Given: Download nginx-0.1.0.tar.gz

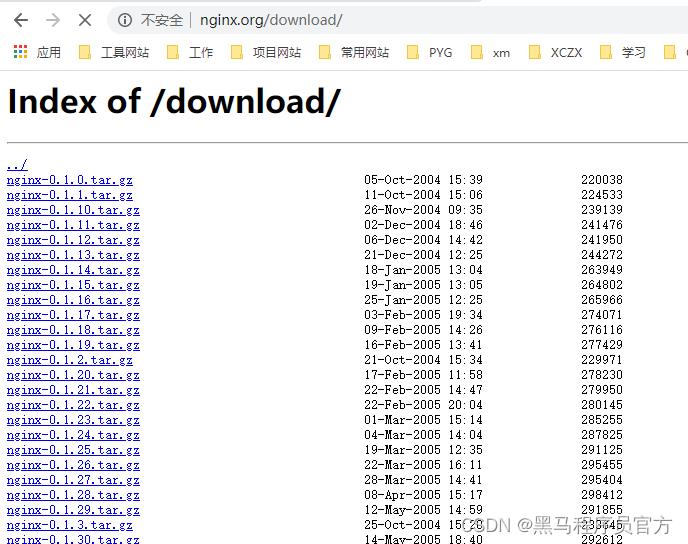Looking at the screenshot, I should 70,180.
